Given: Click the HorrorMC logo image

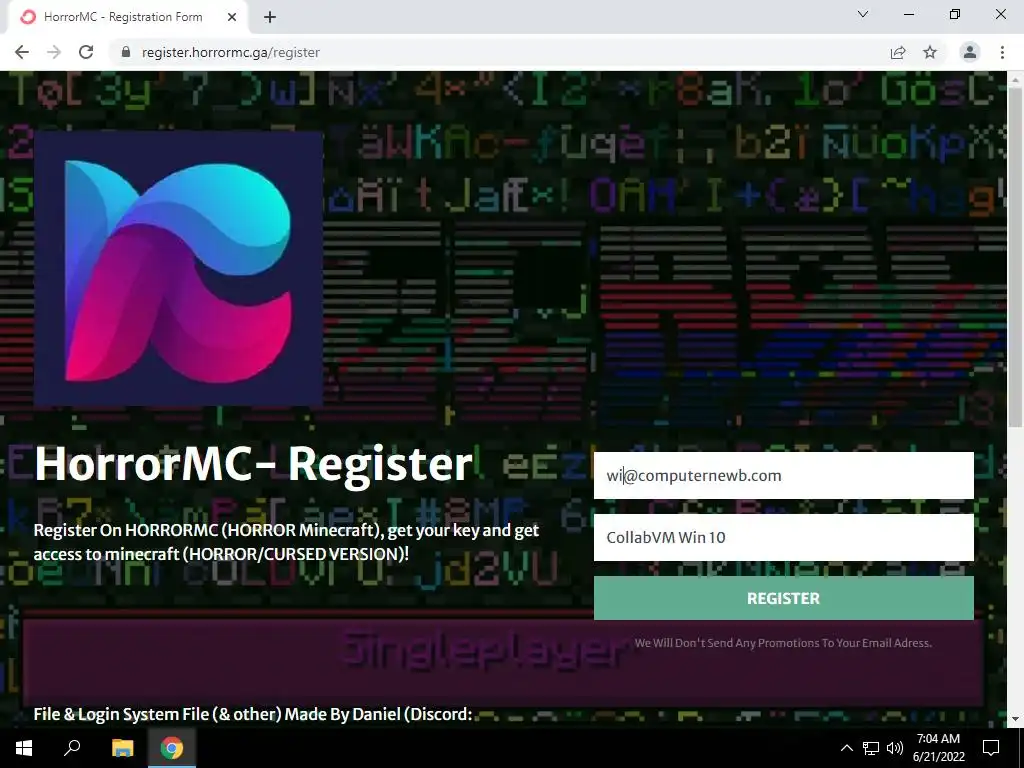Looking at the screenshot, I should click(x=178, y=268).
